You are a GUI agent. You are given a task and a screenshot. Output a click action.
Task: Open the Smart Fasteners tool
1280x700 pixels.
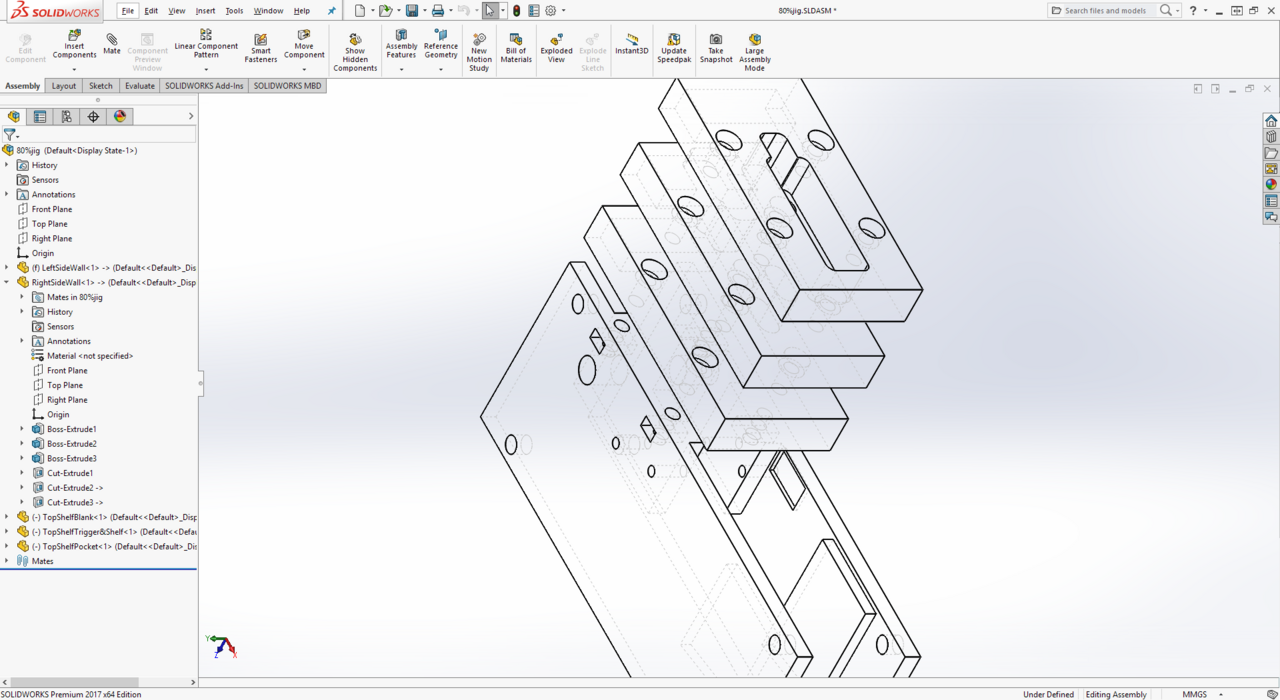[x=261, y=48]
